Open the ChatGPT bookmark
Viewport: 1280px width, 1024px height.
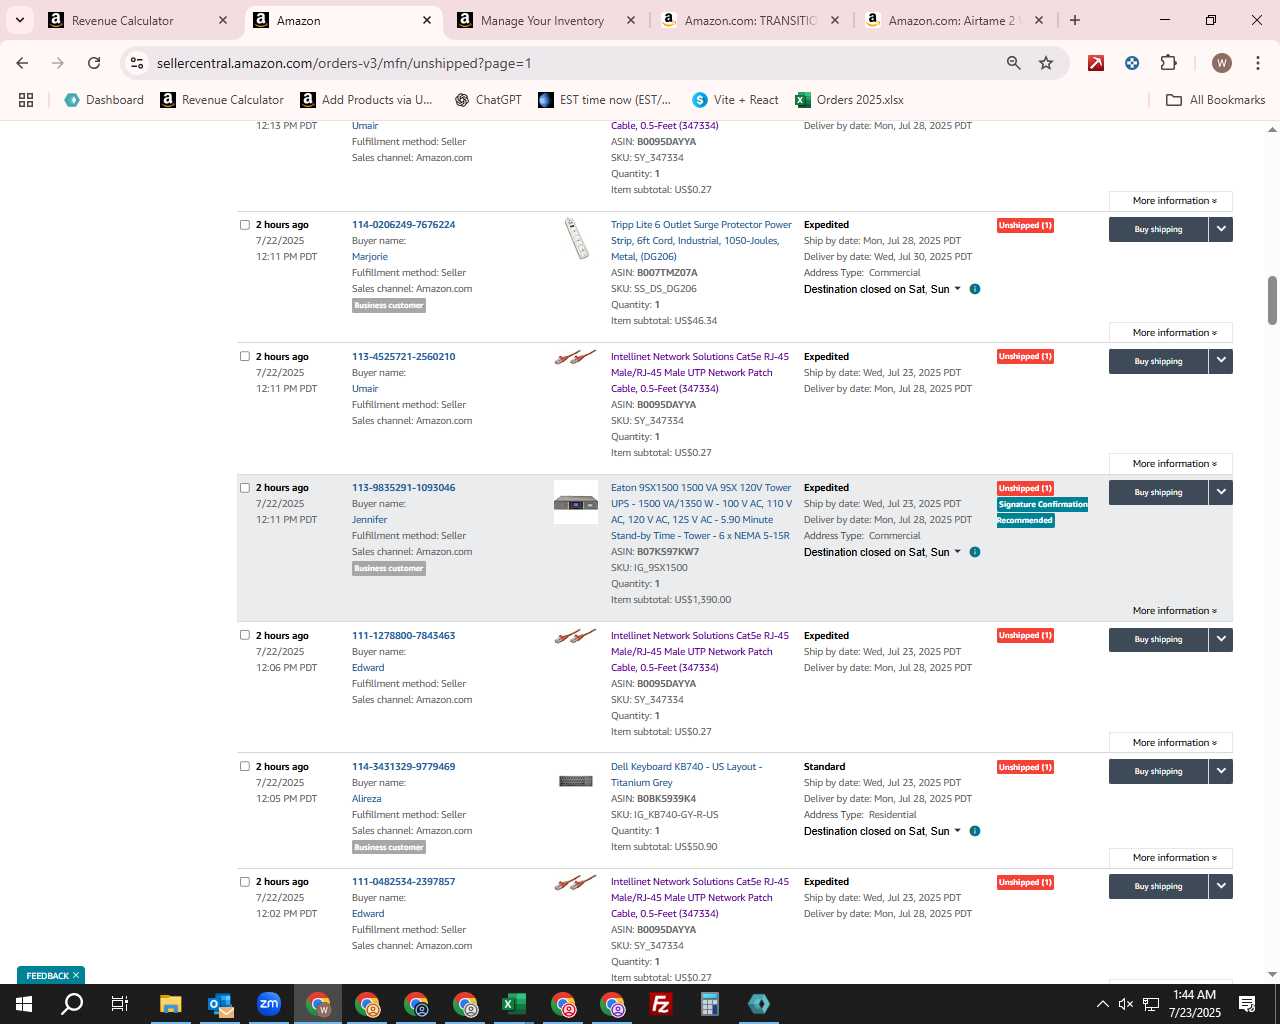tap(487, 100)
